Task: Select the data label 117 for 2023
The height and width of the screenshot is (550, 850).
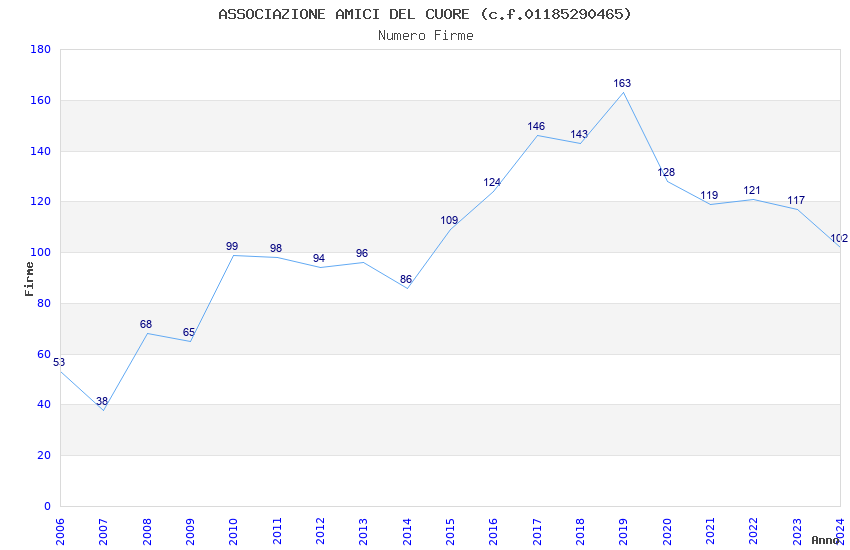Action: pos(796,200)
